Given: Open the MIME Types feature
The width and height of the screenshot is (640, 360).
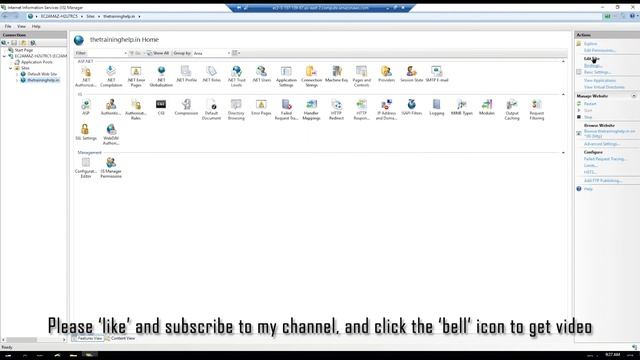Looking at the screenshot, I should point(462,107).
